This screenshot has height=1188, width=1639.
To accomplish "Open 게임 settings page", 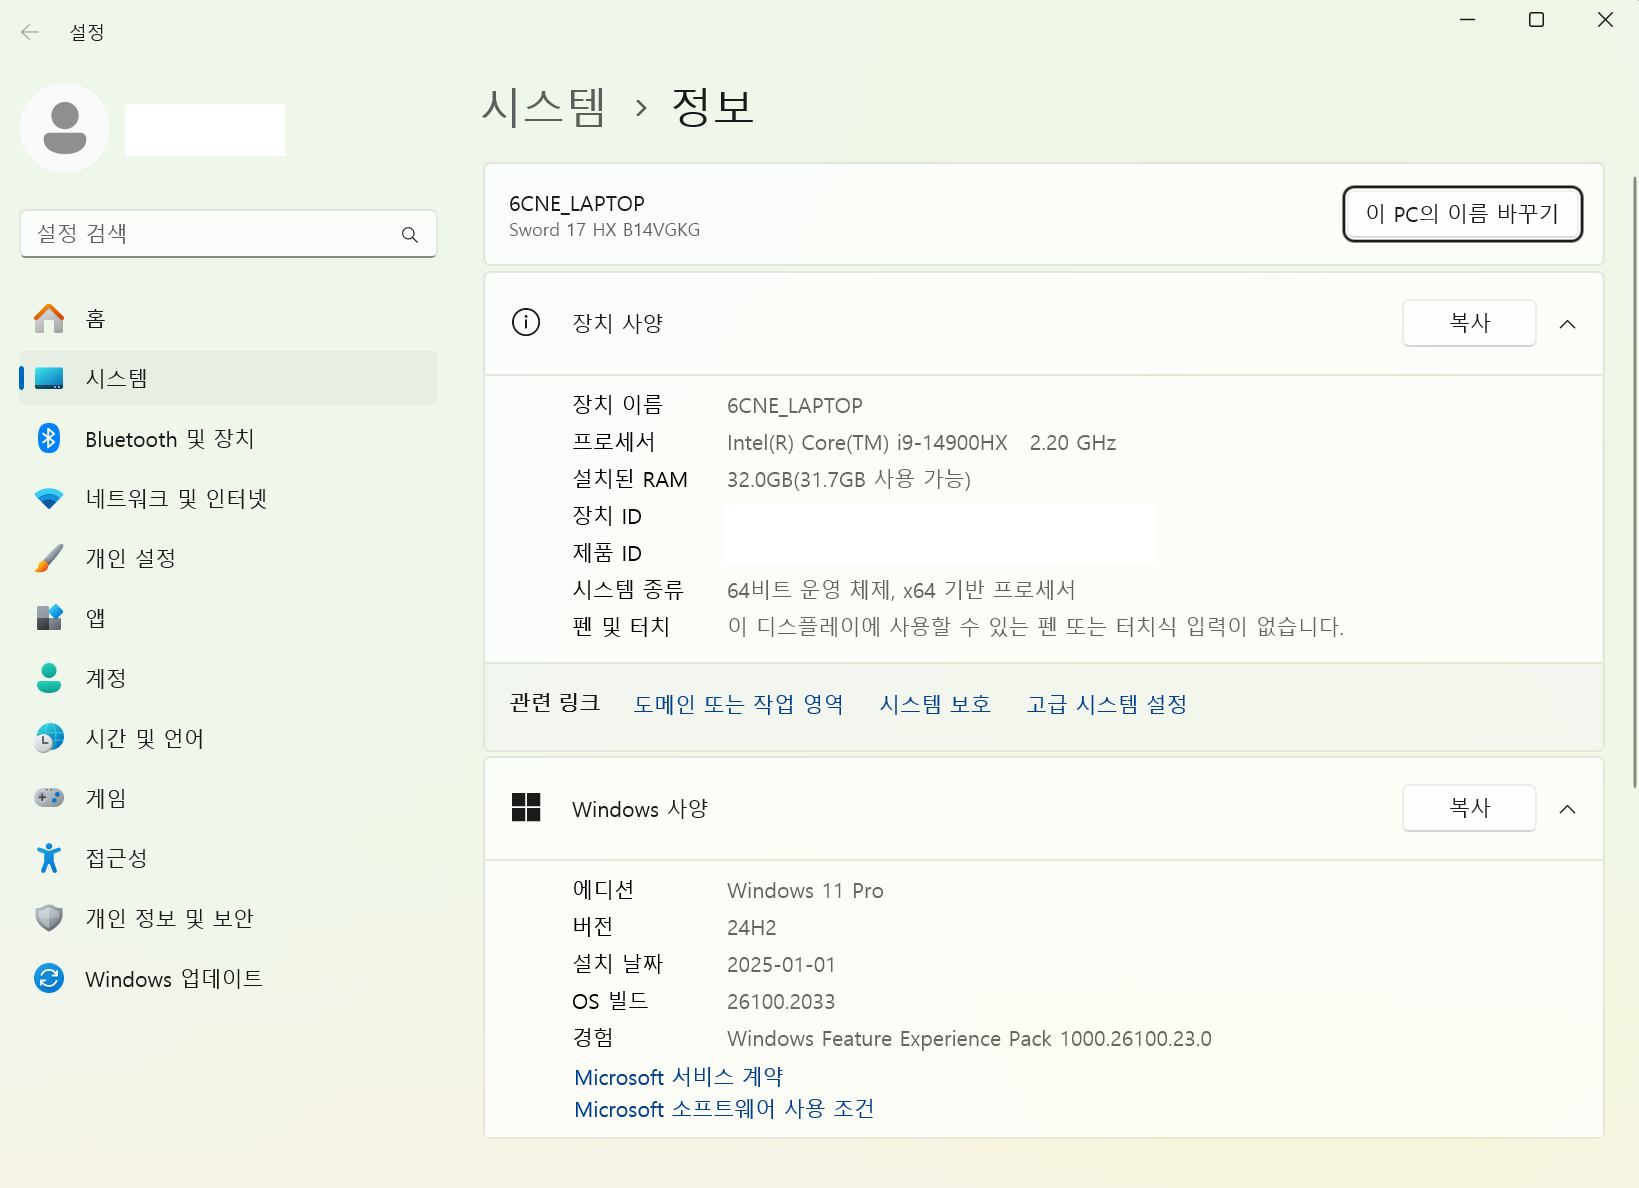I will [229, 798].
